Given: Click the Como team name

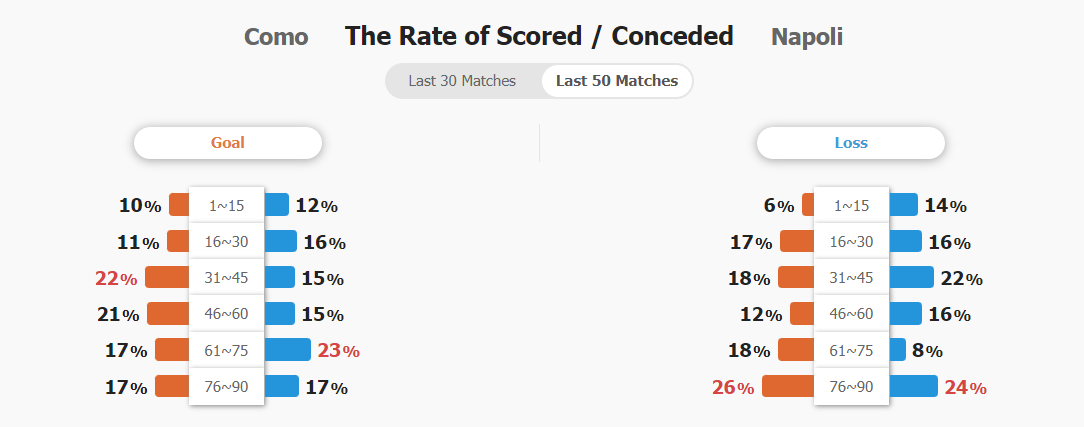Looking at the screenshot, I should coord(276,37).
